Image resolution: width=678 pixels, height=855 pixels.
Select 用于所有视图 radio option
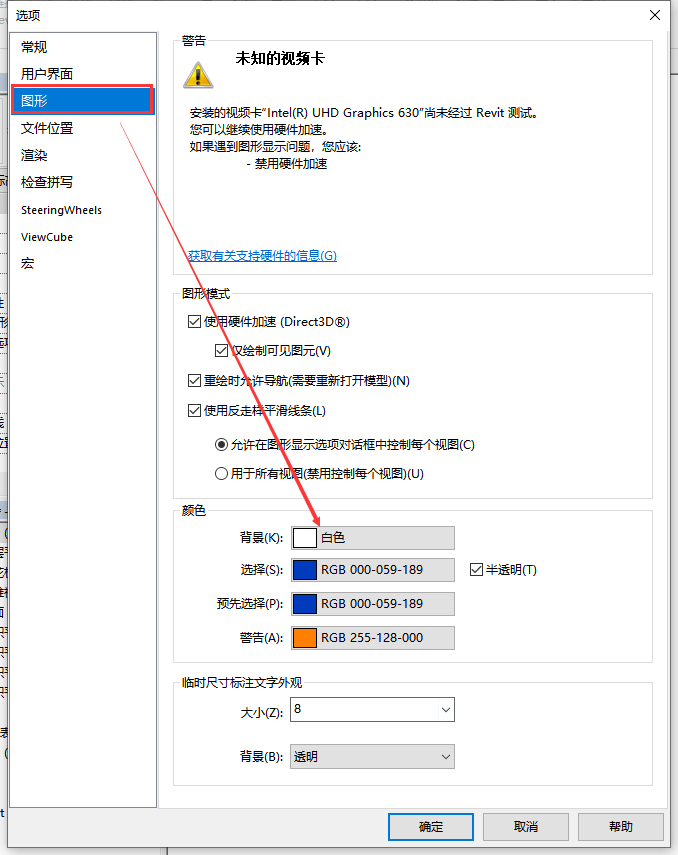click(x=221, y=473)
